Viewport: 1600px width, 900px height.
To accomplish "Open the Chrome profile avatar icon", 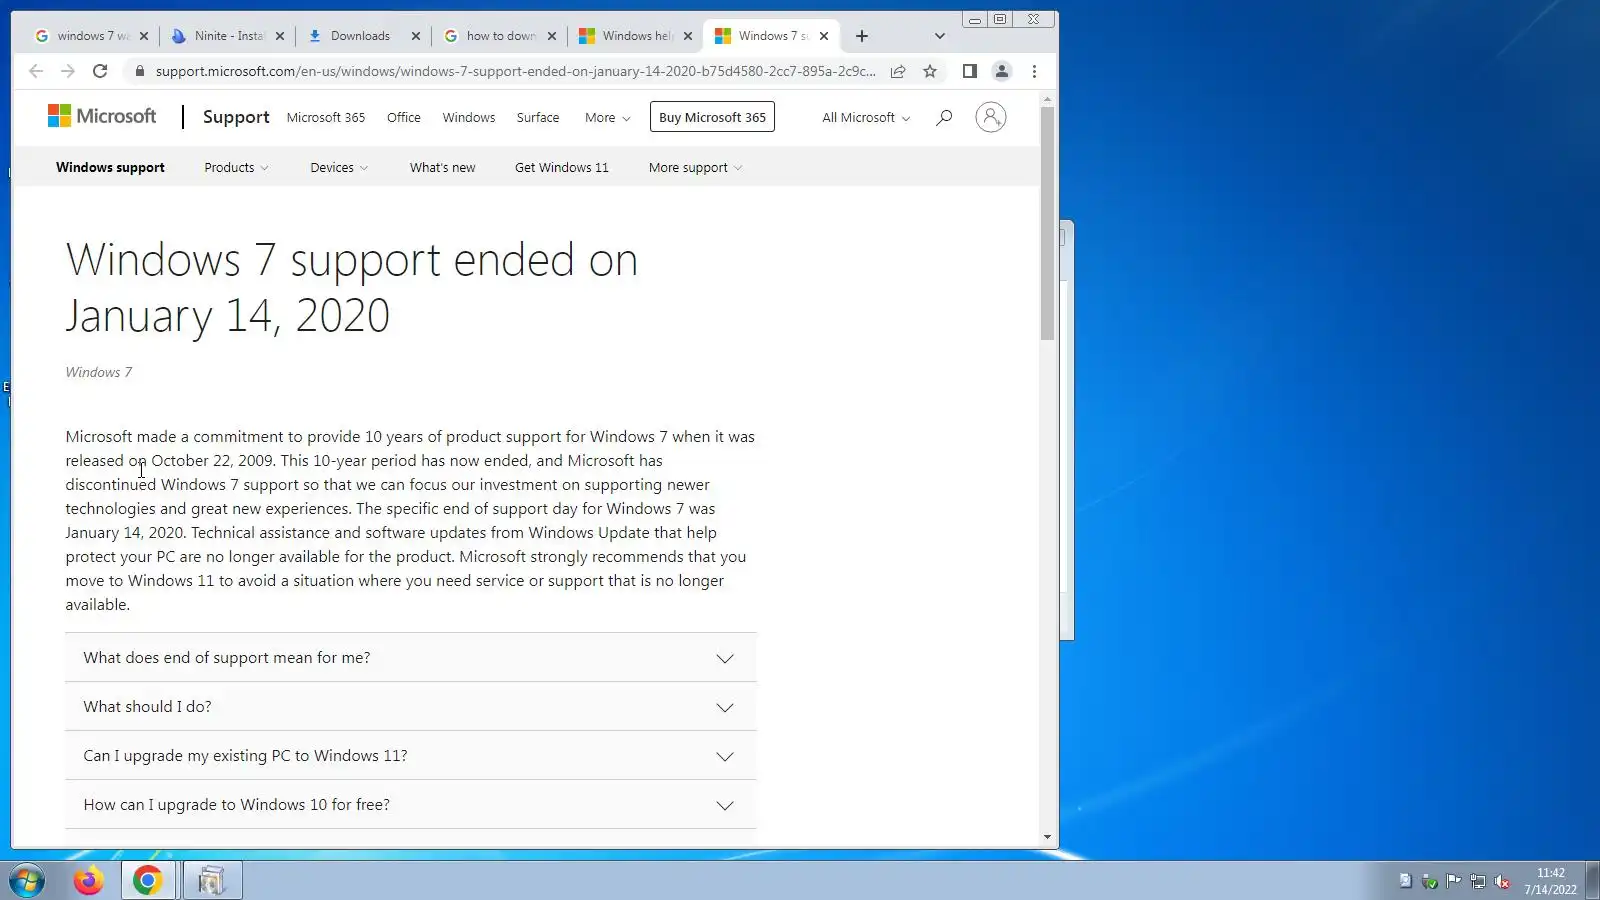I will 1001,71.
